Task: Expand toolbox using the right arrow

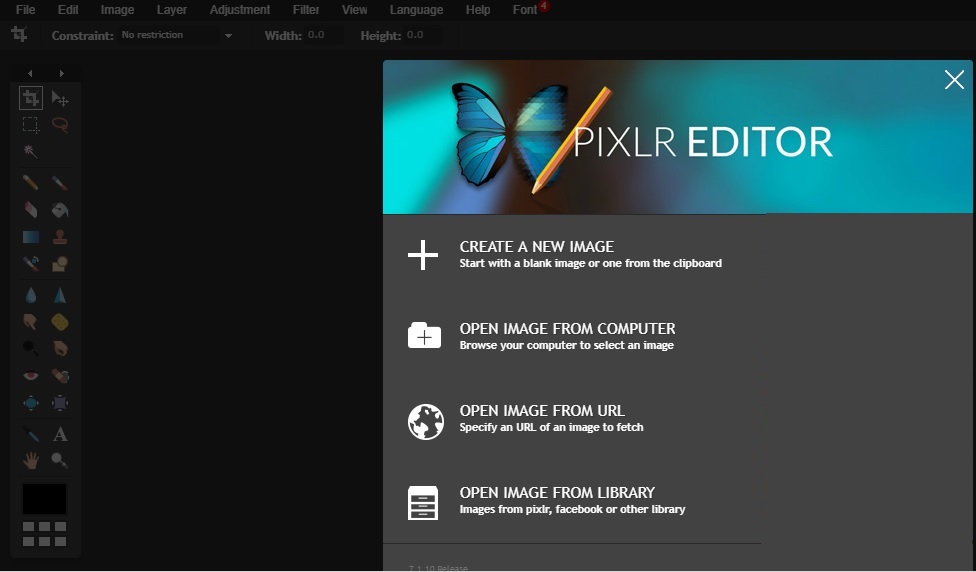Action: (61, 73)
